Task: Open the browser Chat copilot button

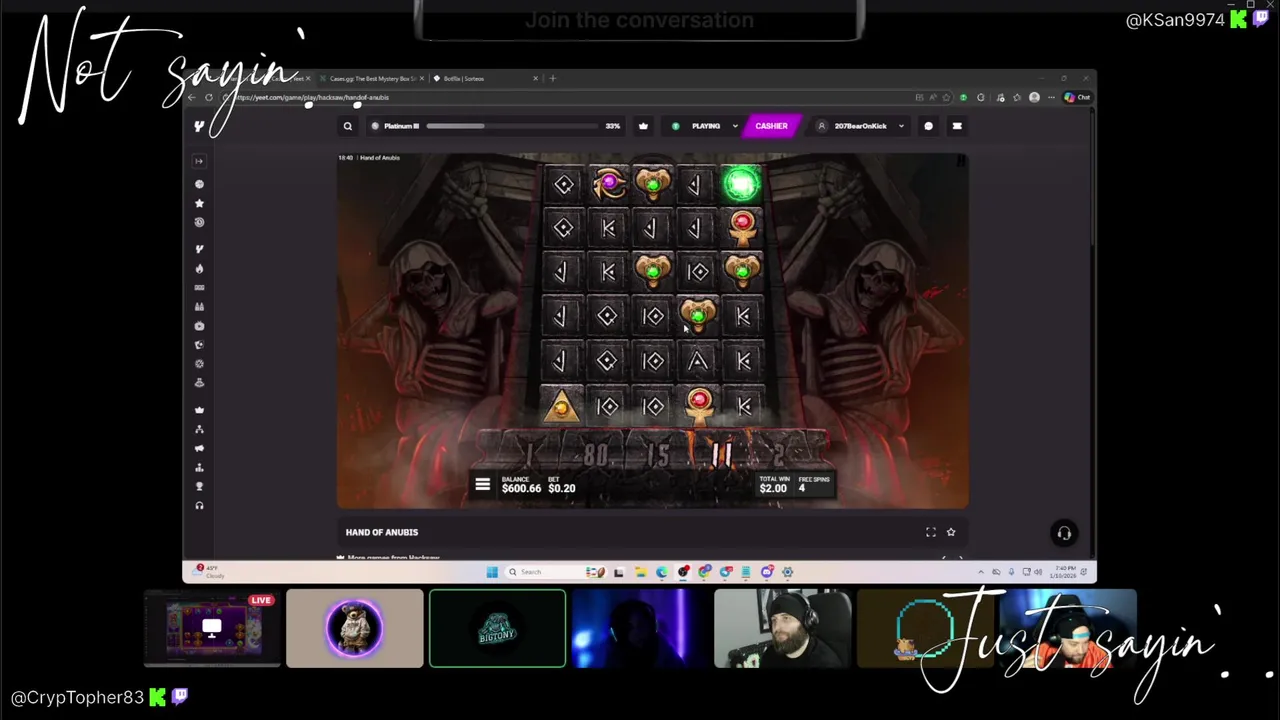Action: (1077, 97)
